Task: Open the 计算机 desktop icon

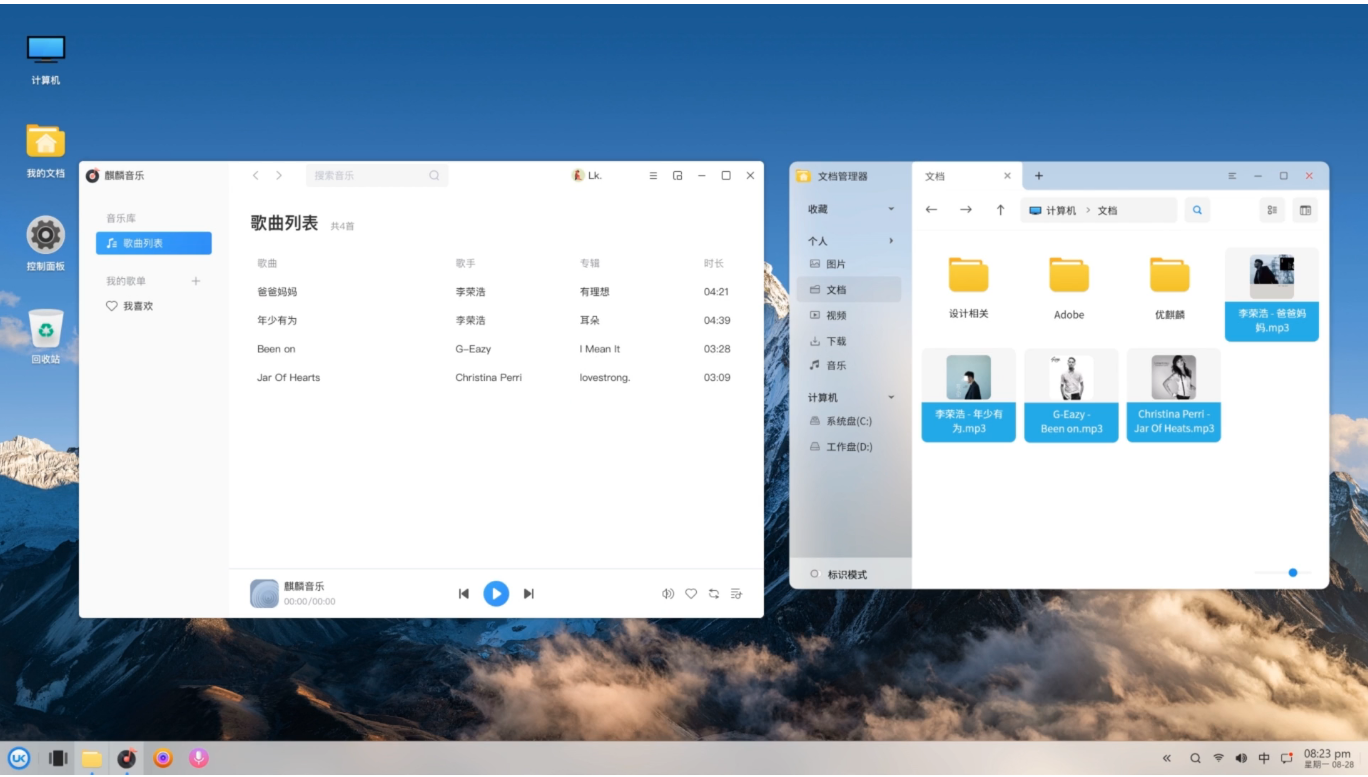Action: tap(45, 59)
